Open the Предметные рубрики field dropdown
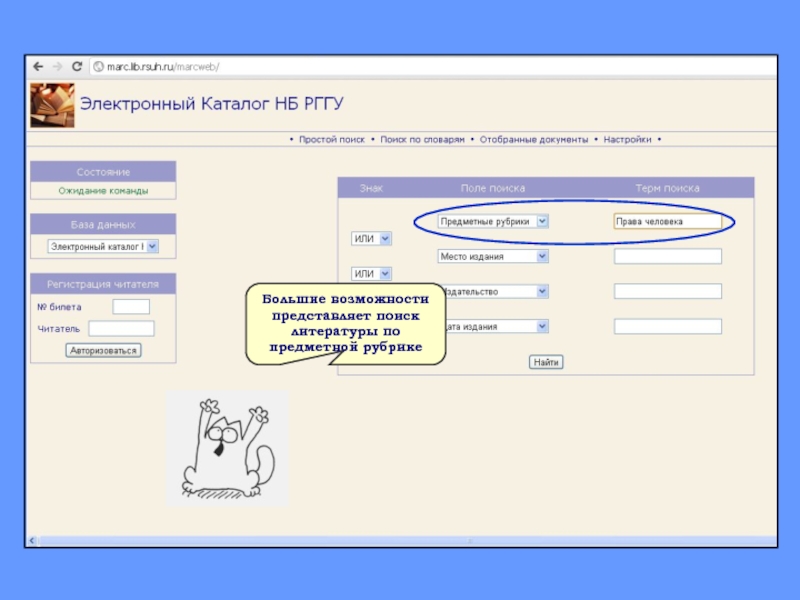This screenshot has width=800, height=600. pos(493,221)
